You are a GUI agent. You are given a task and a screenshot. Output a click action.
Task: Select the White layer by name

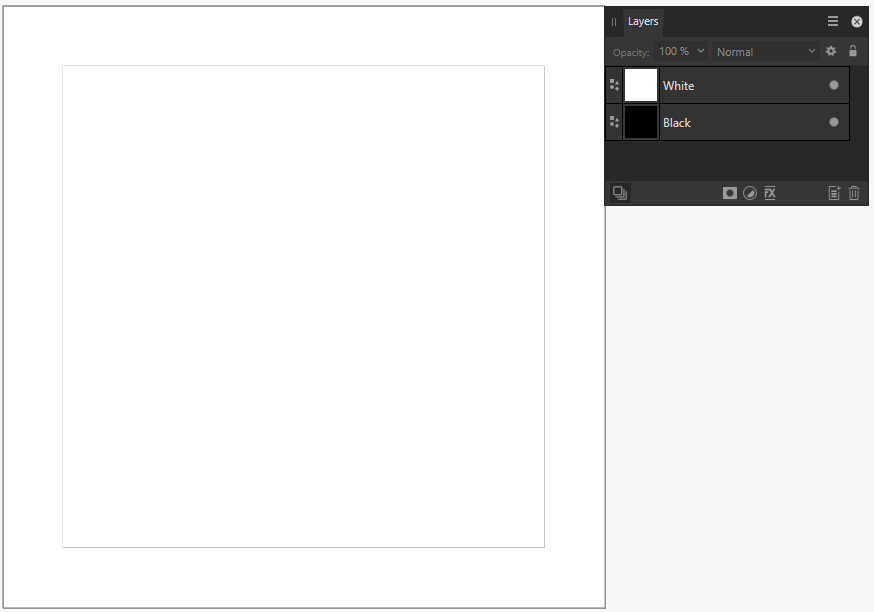pos(678,86)
